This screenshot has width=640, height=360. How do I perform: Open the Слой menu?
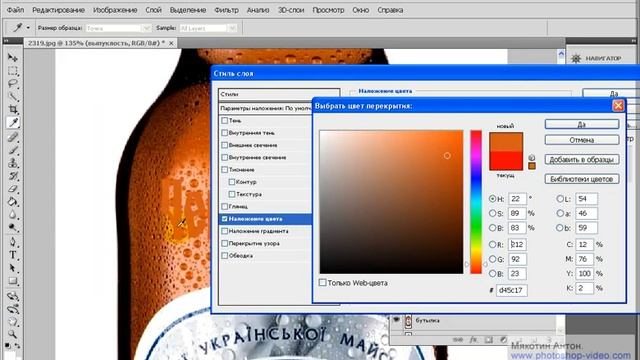click(153, 10)
